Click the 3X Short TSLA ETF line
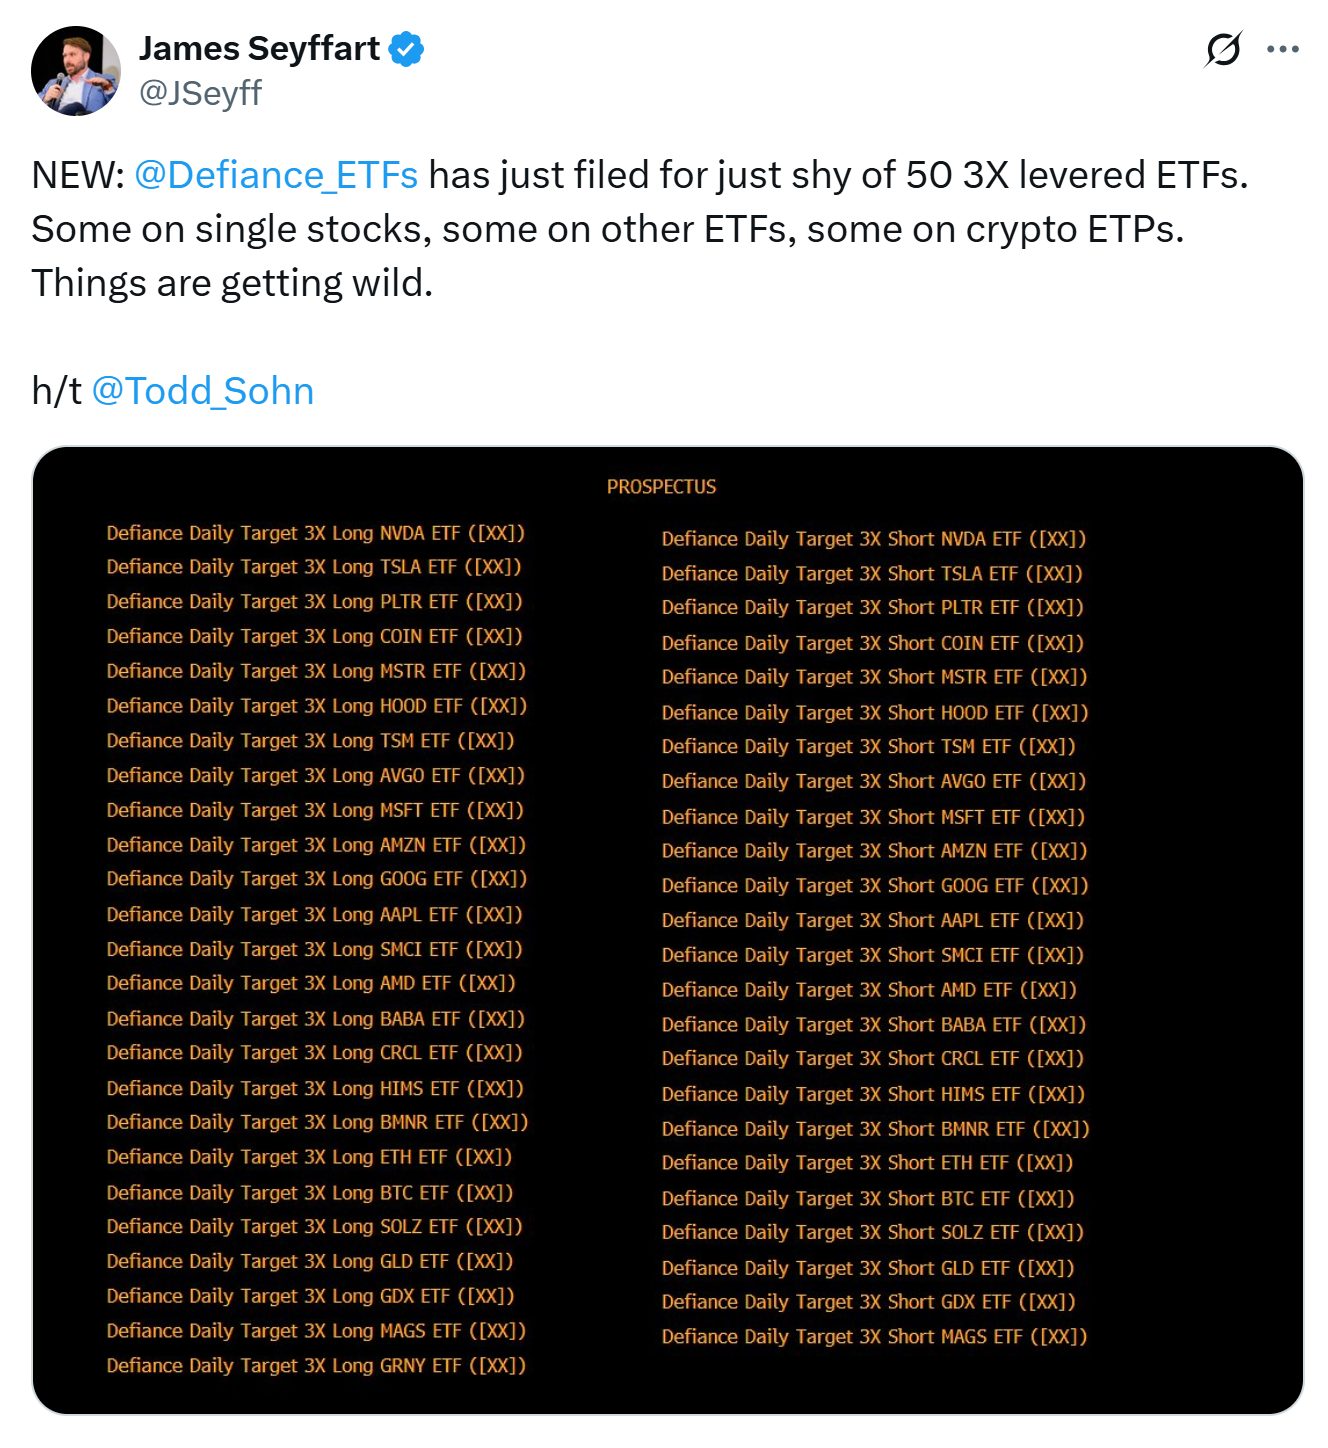This screenshot has width=1328, height=1448. [872, 574]
